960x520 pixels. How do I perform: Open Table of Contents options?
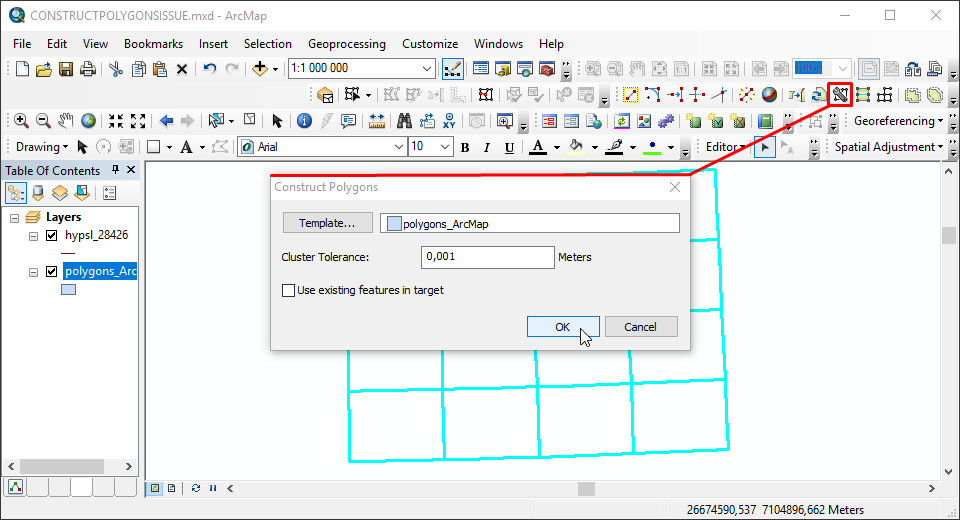tap(110, 194)
